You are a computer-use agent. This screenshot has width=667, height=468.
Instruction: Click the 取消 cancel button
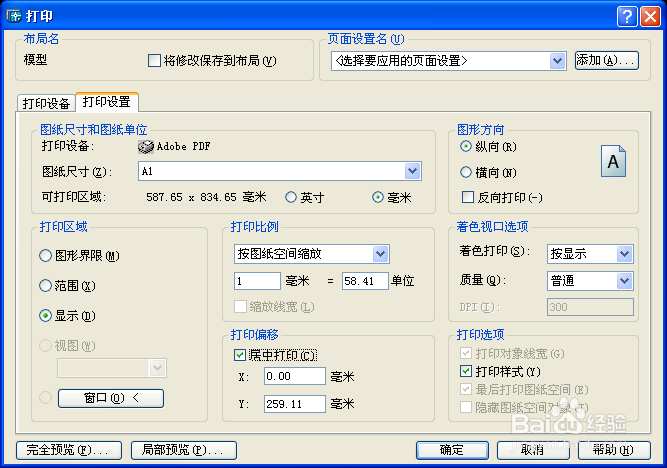point(533,450)
